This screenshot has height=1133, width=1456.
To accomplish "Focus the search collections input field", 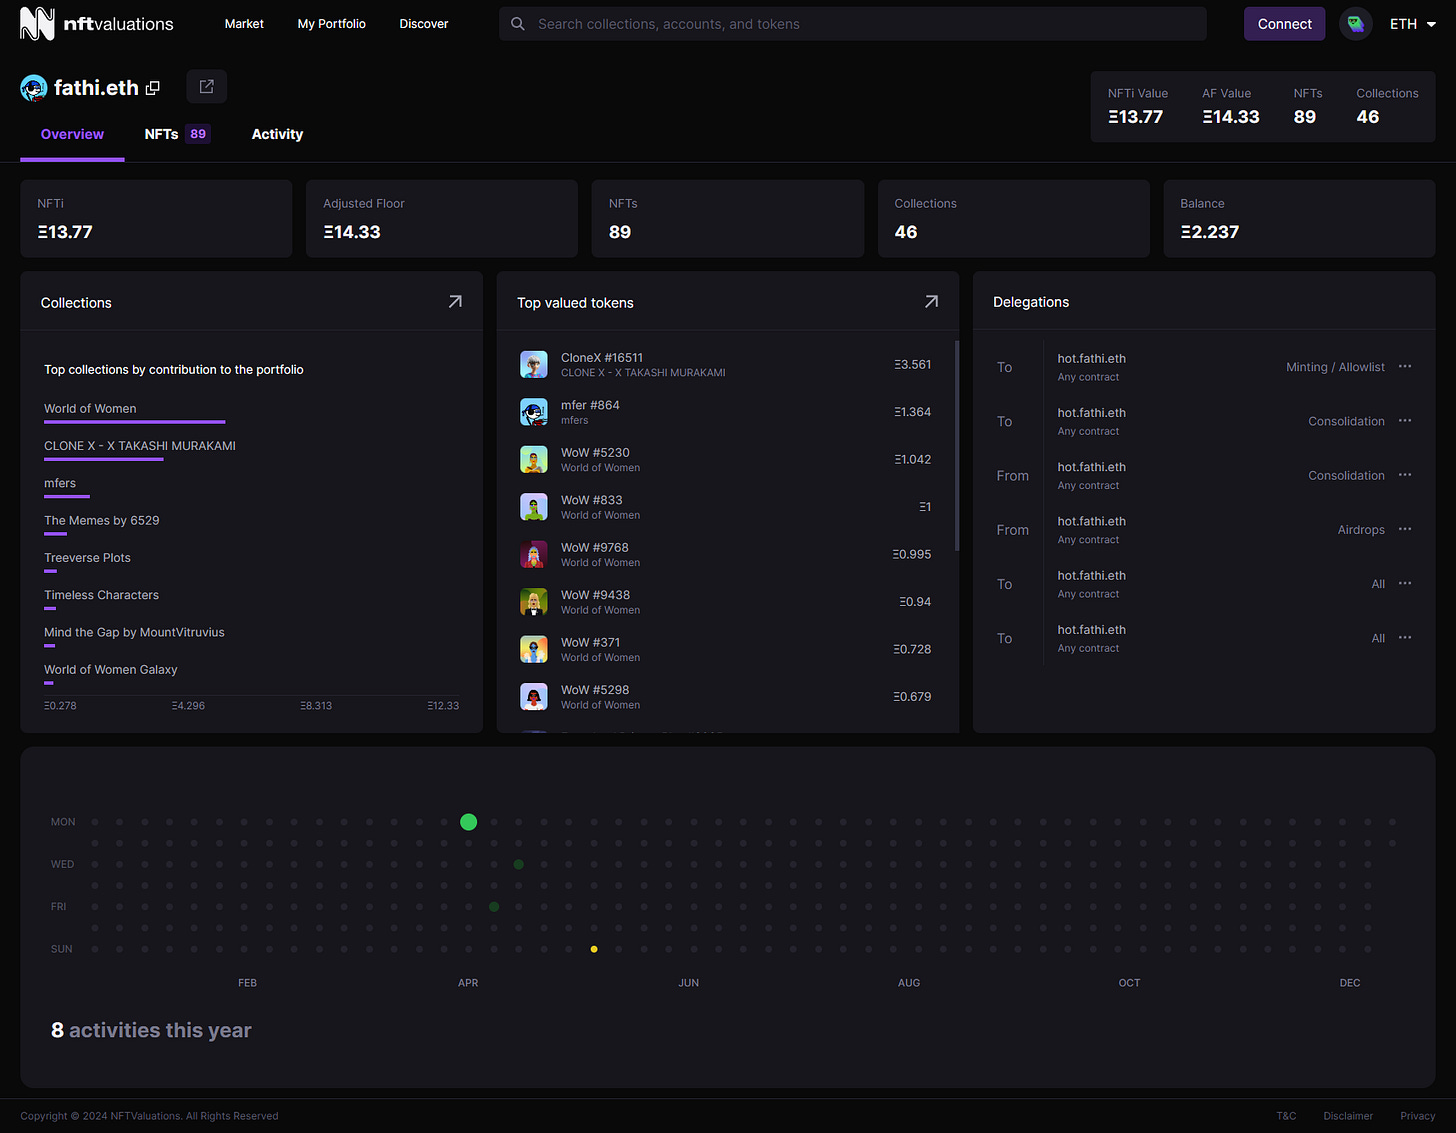I will 852,24.
